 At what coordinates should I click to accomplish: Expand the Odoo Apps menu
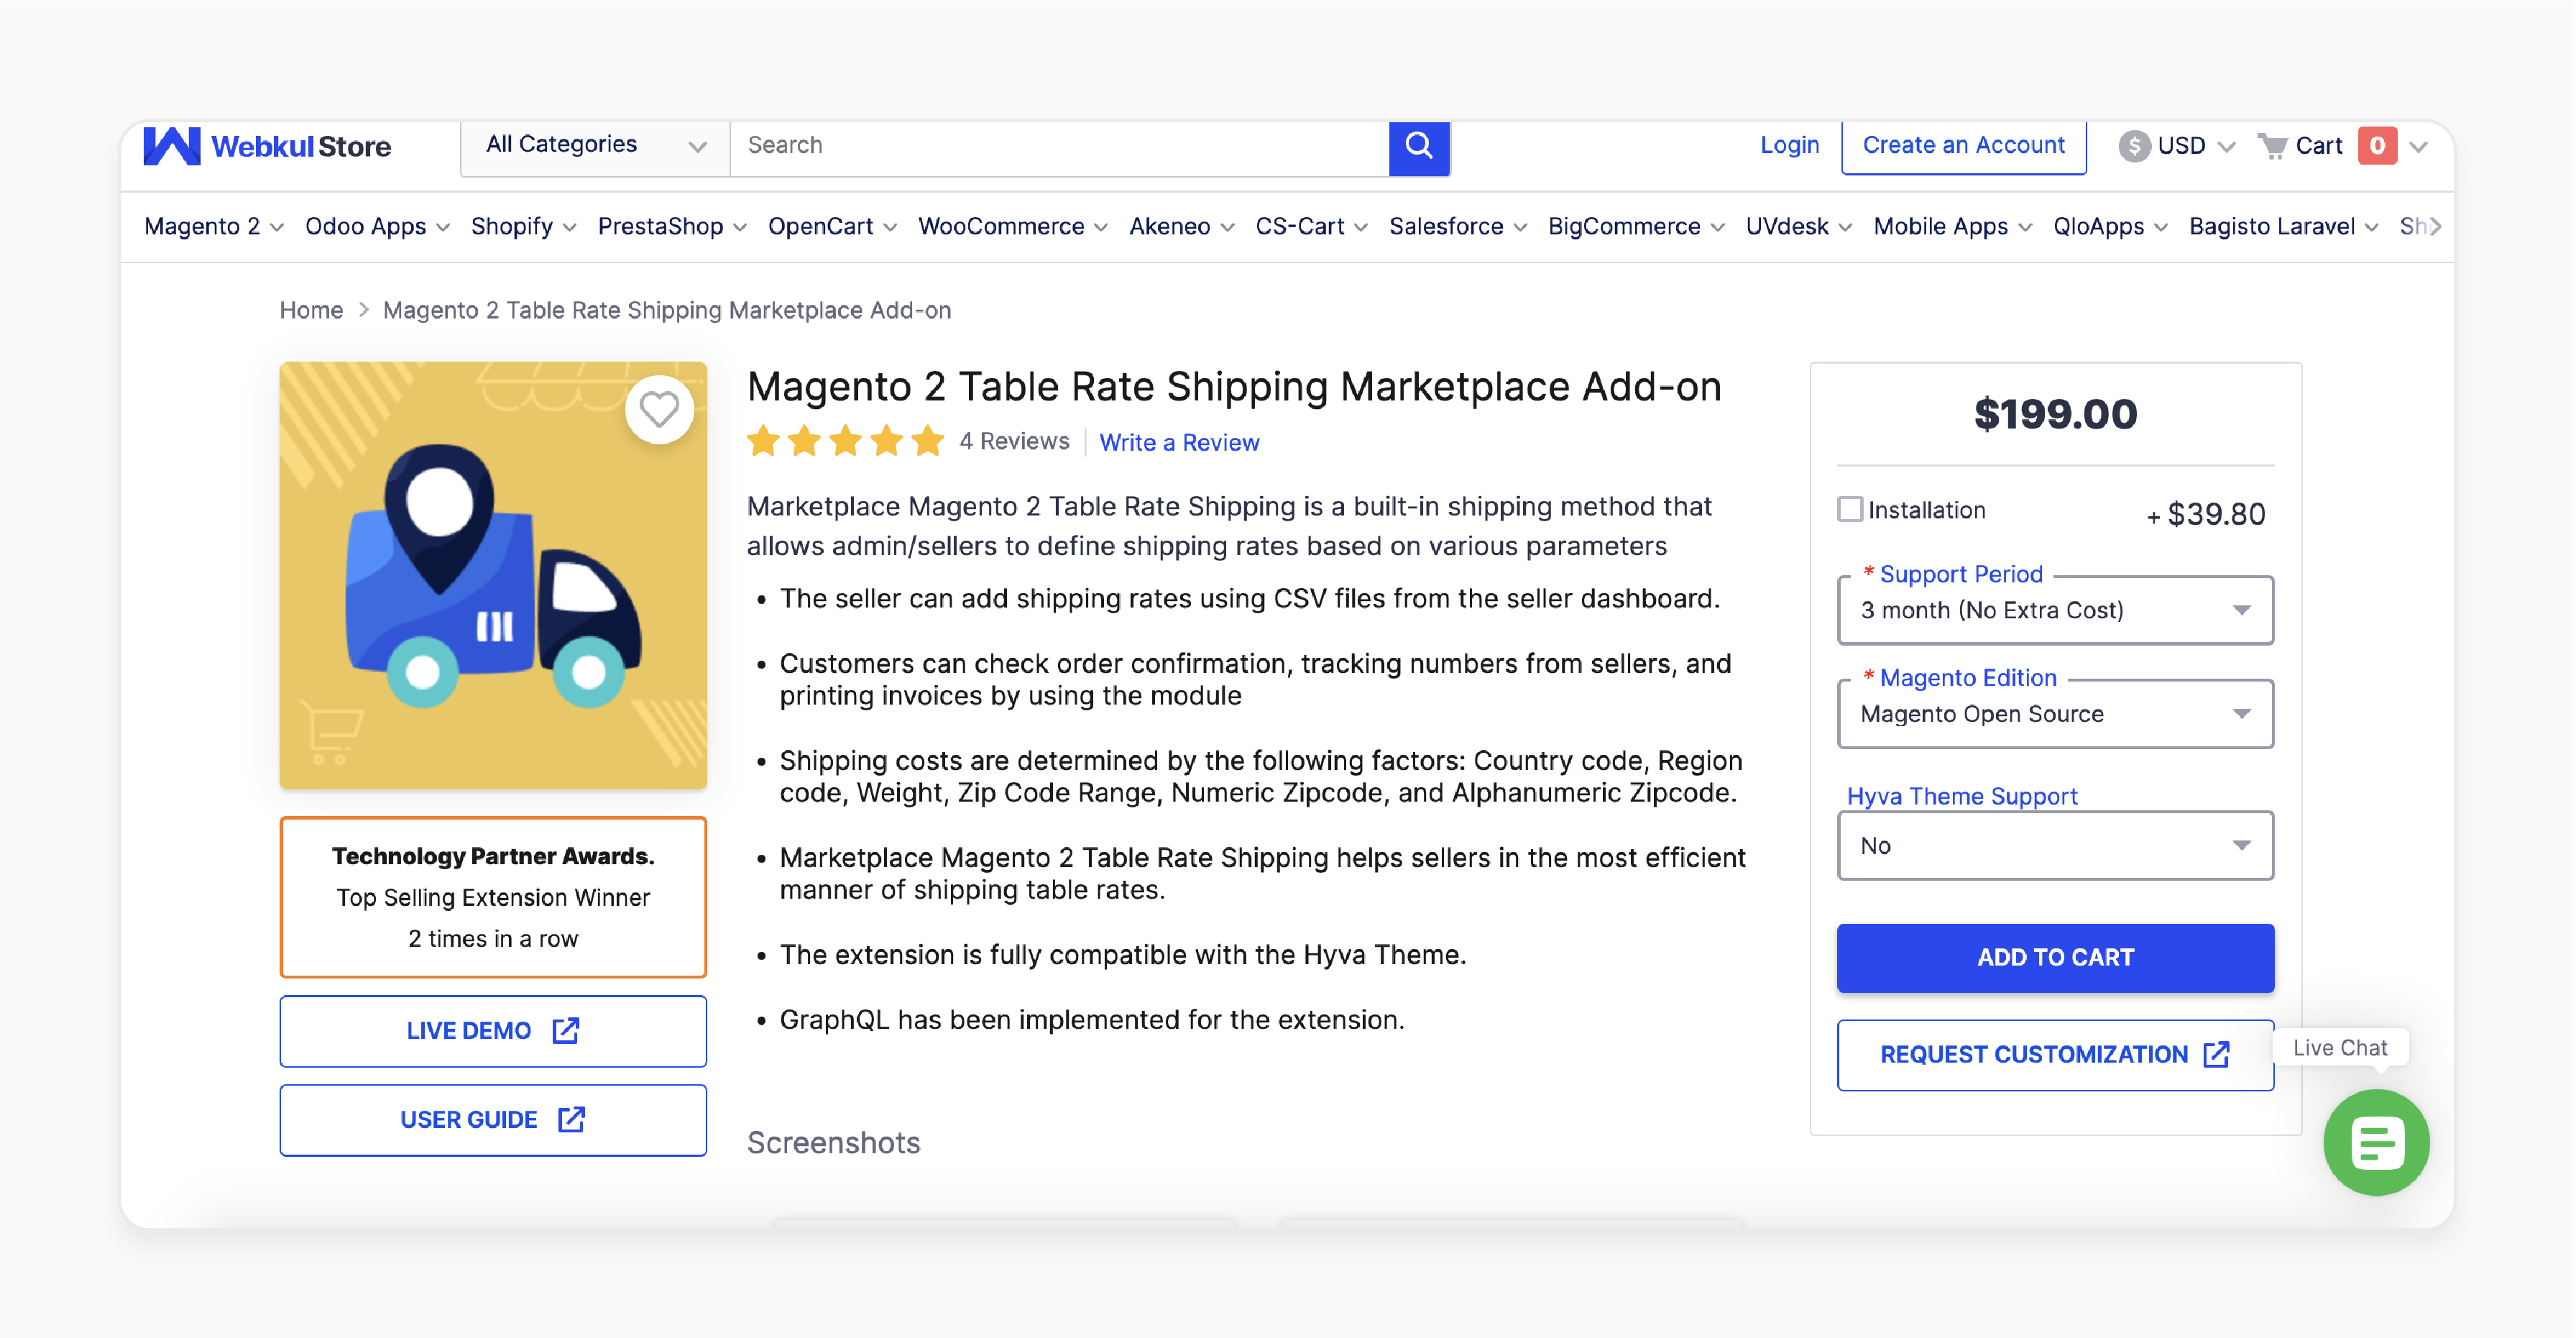[377, 227]
